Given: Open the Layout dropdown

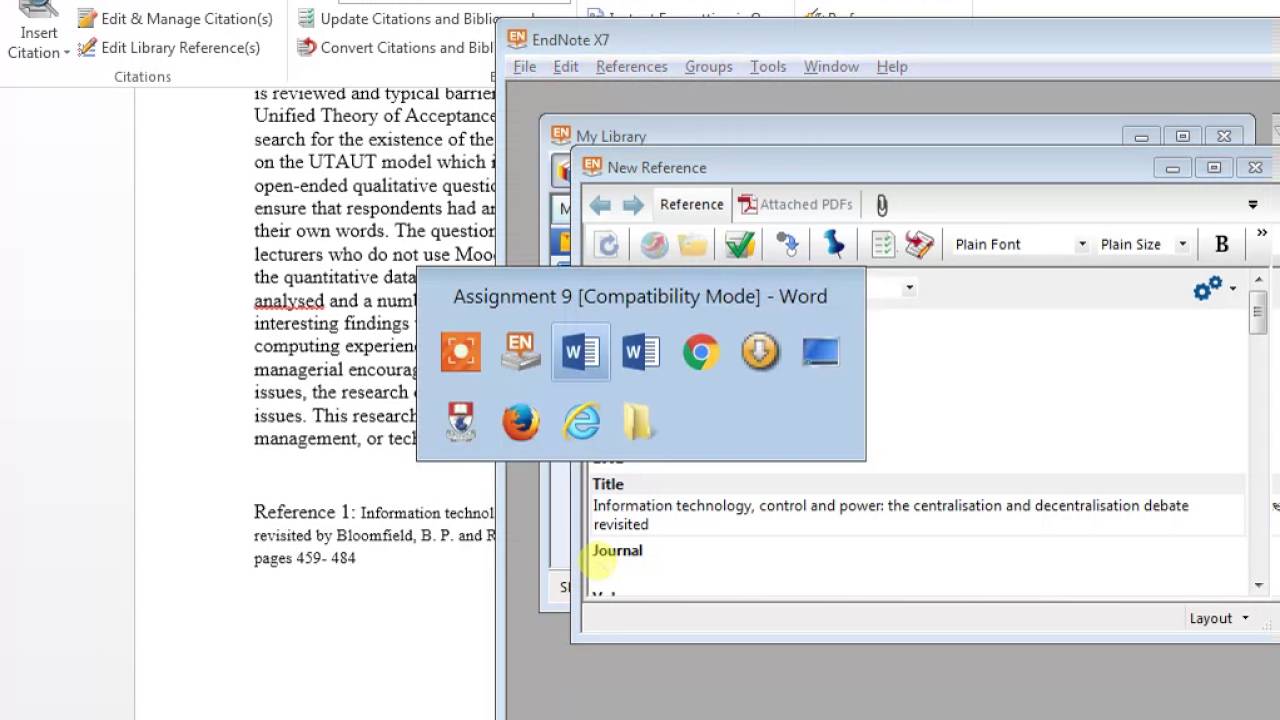Looking at the screenshot, I should click(1219, 618).
